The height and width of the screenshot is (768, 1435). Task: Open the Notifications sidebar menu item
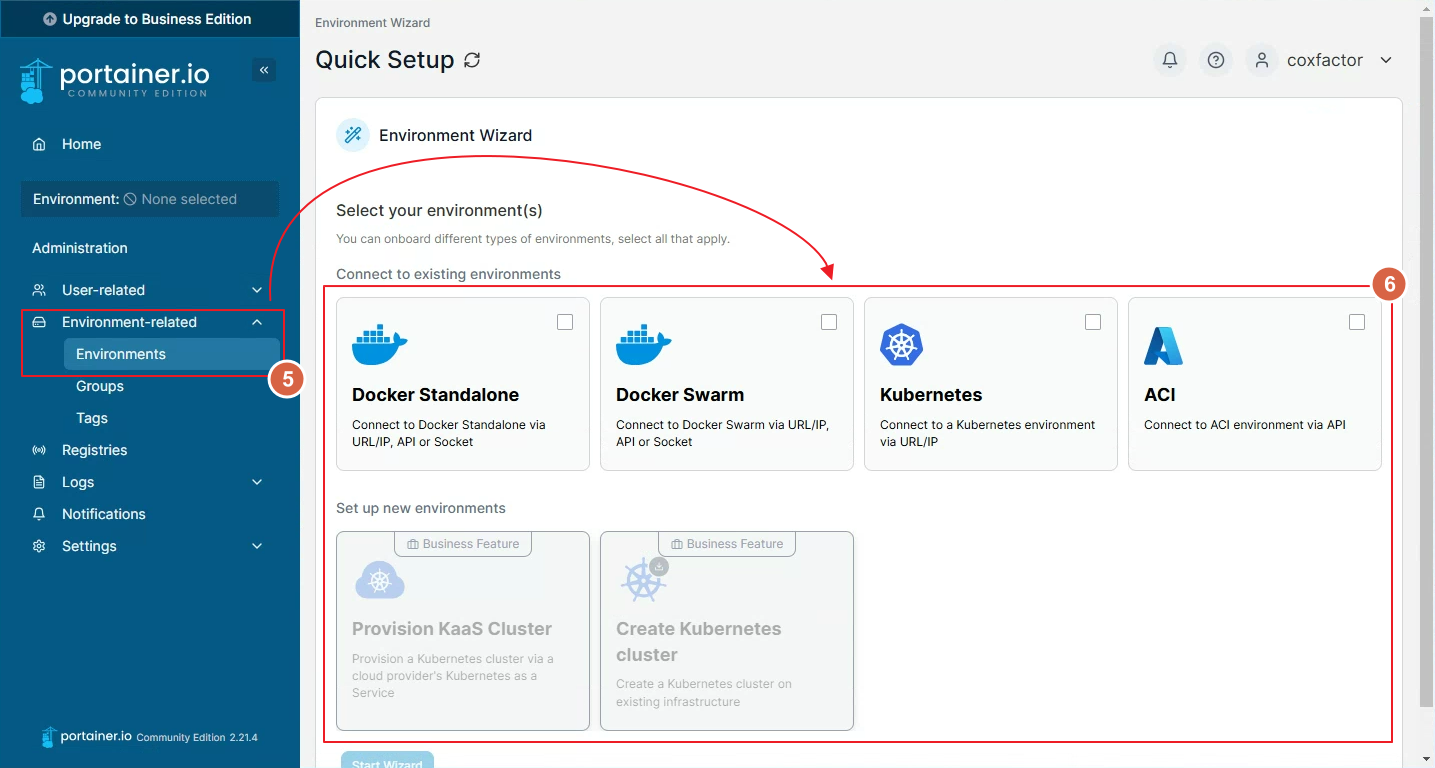coord(150,514)
